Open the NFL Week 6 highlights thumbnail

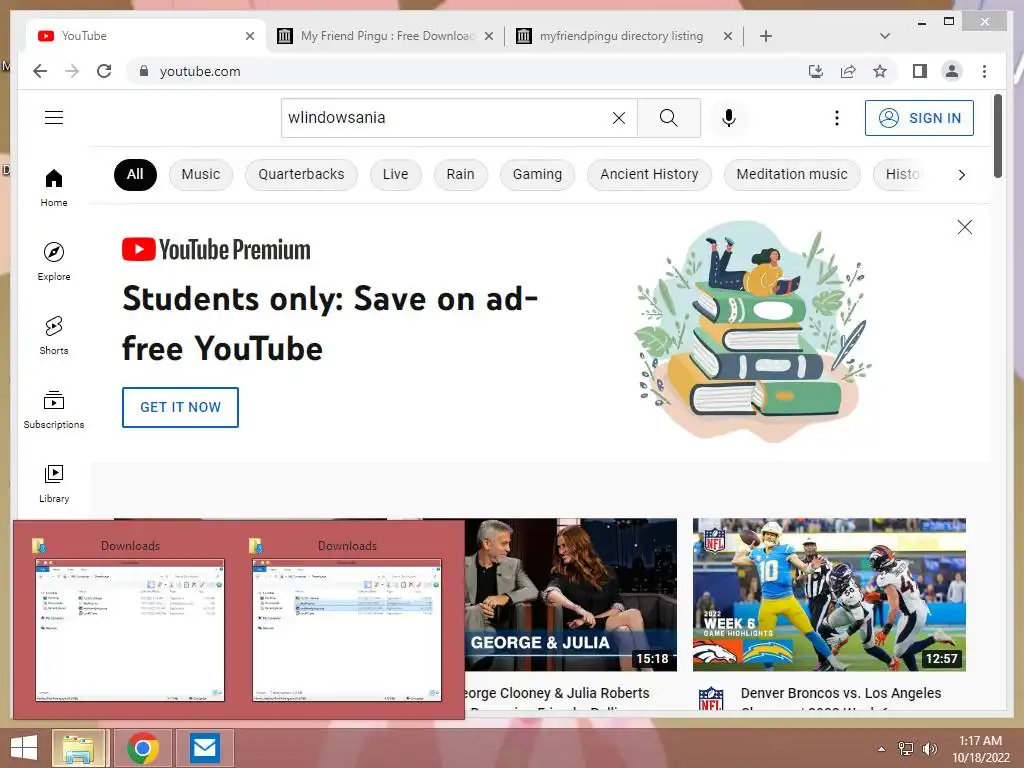(829, 594)
